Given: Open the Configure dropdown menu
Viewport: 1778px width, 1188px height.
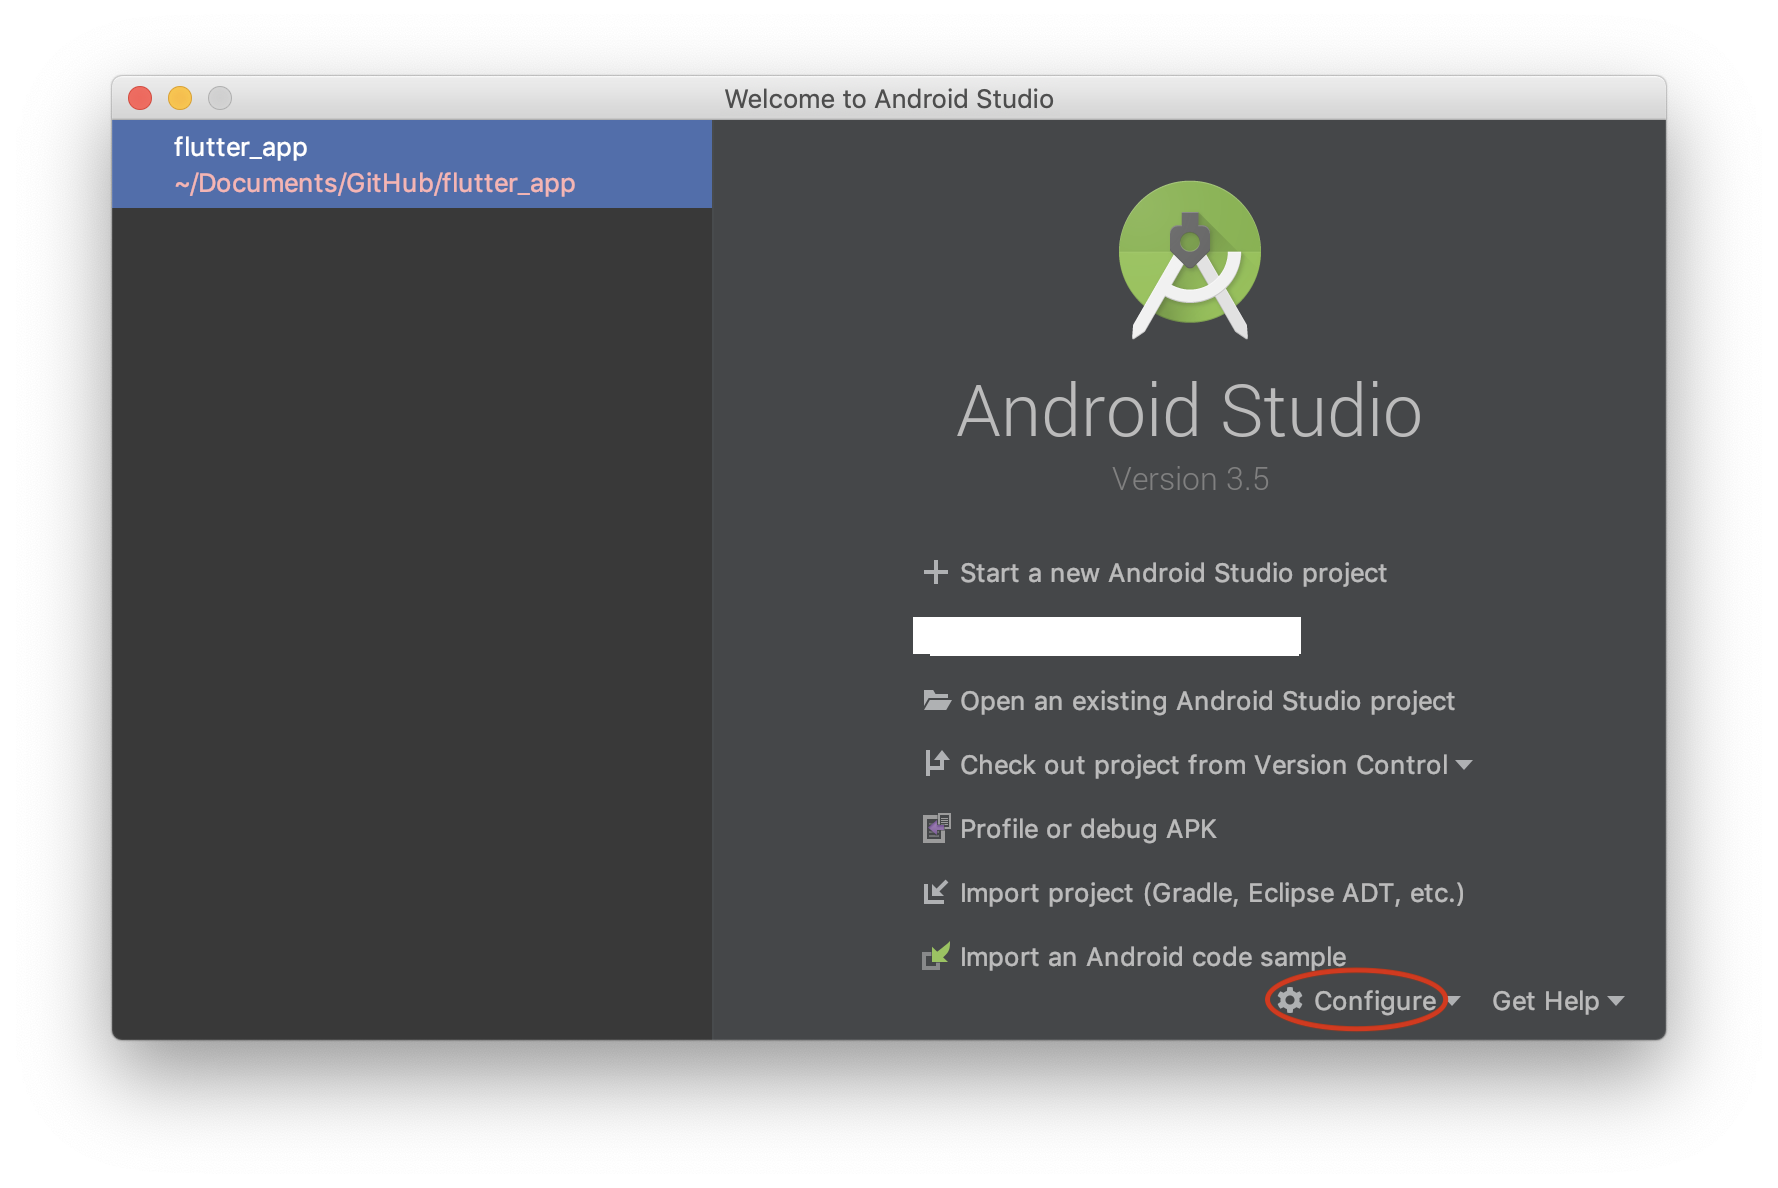Looking at the screenshot, I should [1368, 1000].
